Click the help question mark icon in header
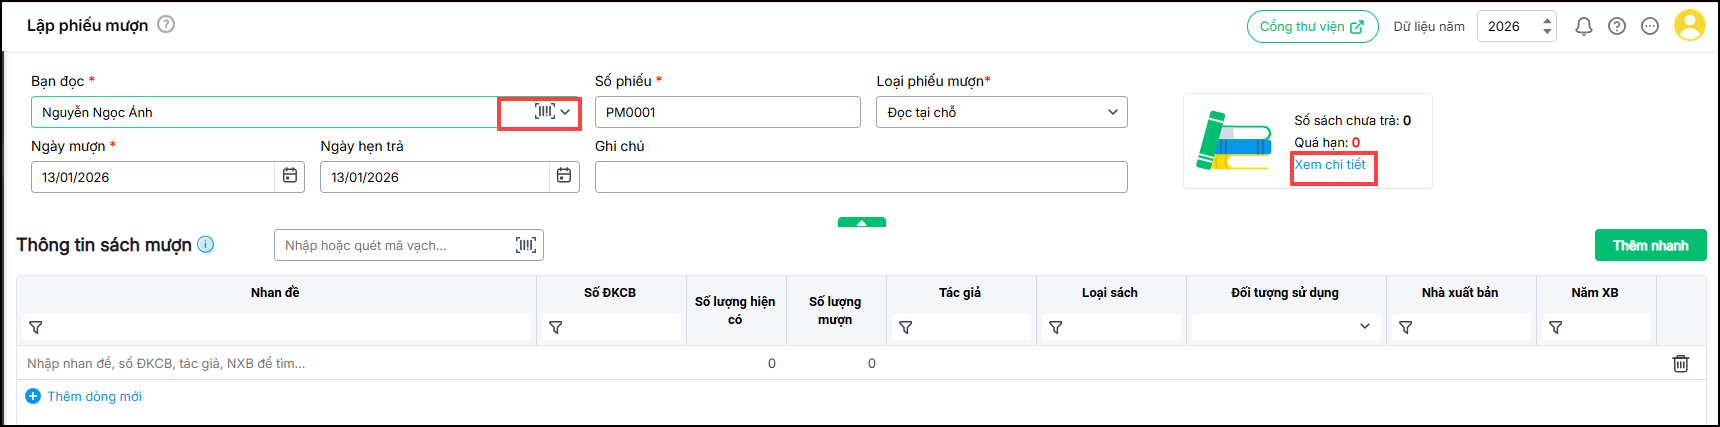Image resolution: width=1720 pixels, height=427 pixels. pyautogui.click(x=1617, y=27)
